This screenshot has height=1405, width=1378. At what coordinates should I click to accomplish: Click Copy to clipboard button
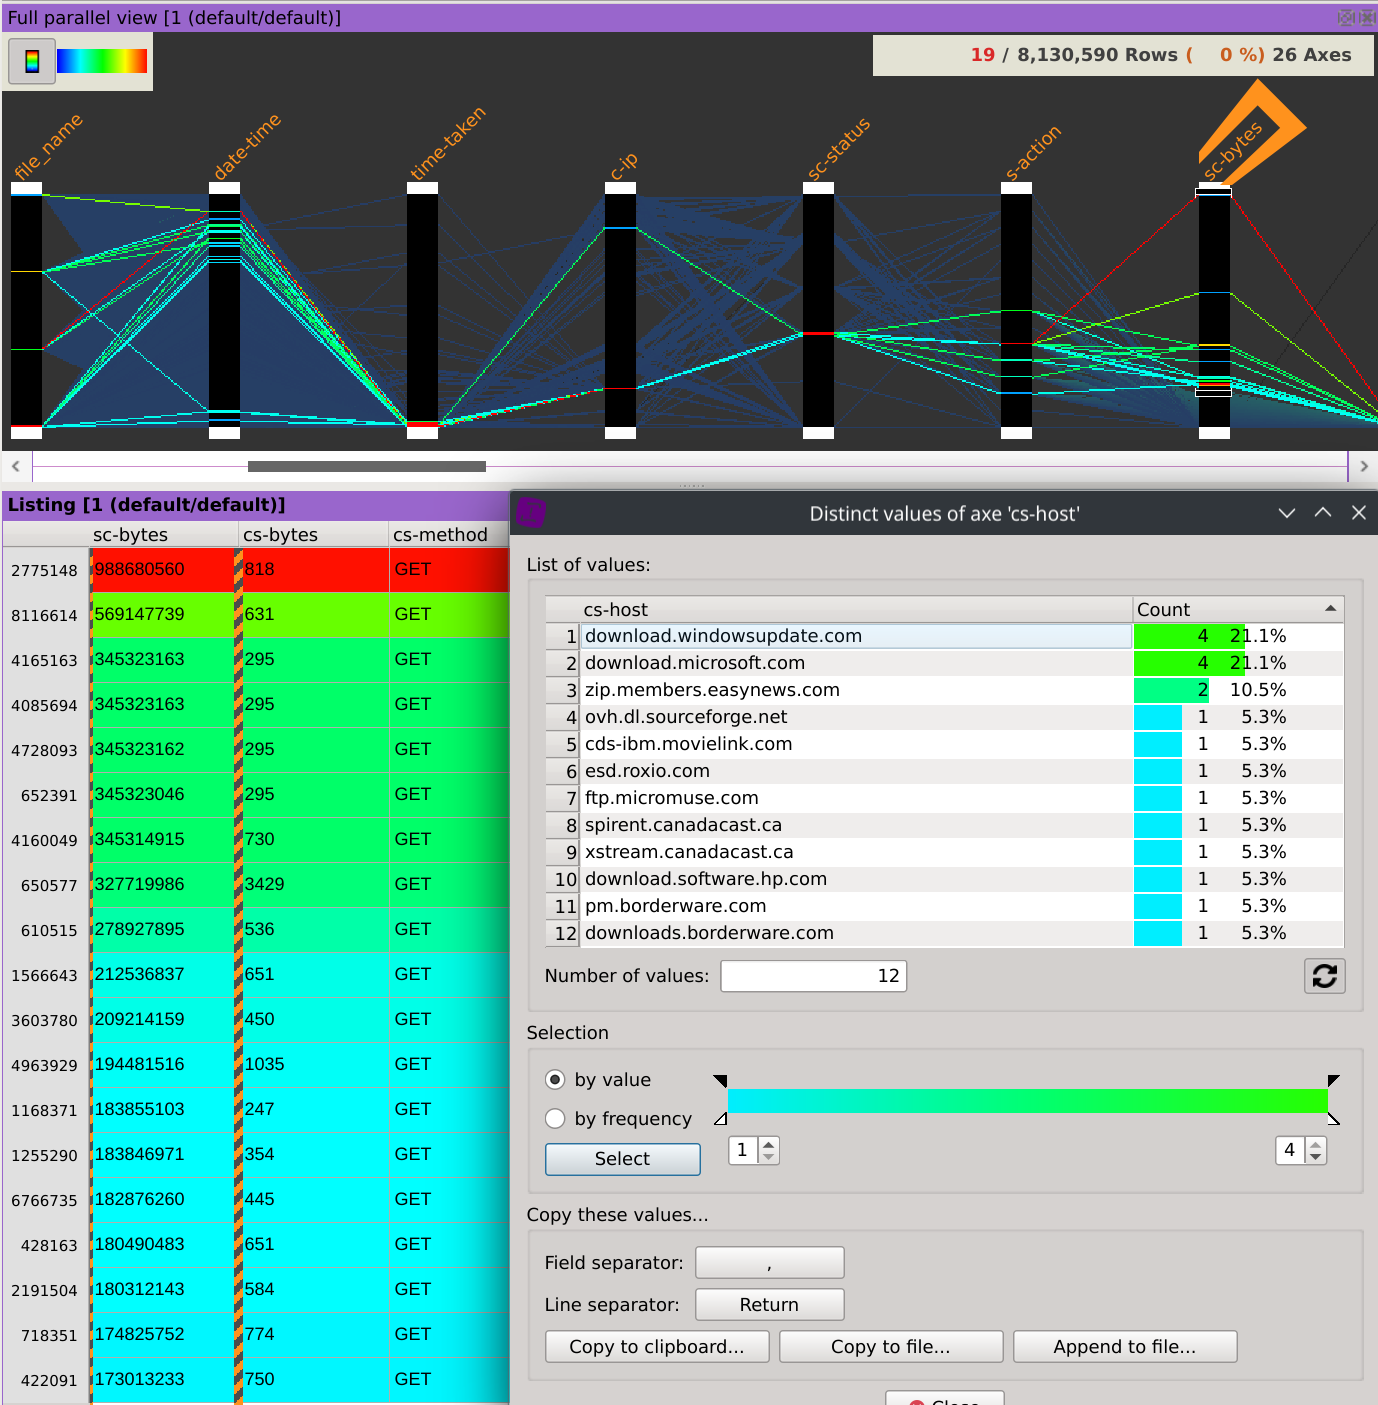coord(657,1347)
